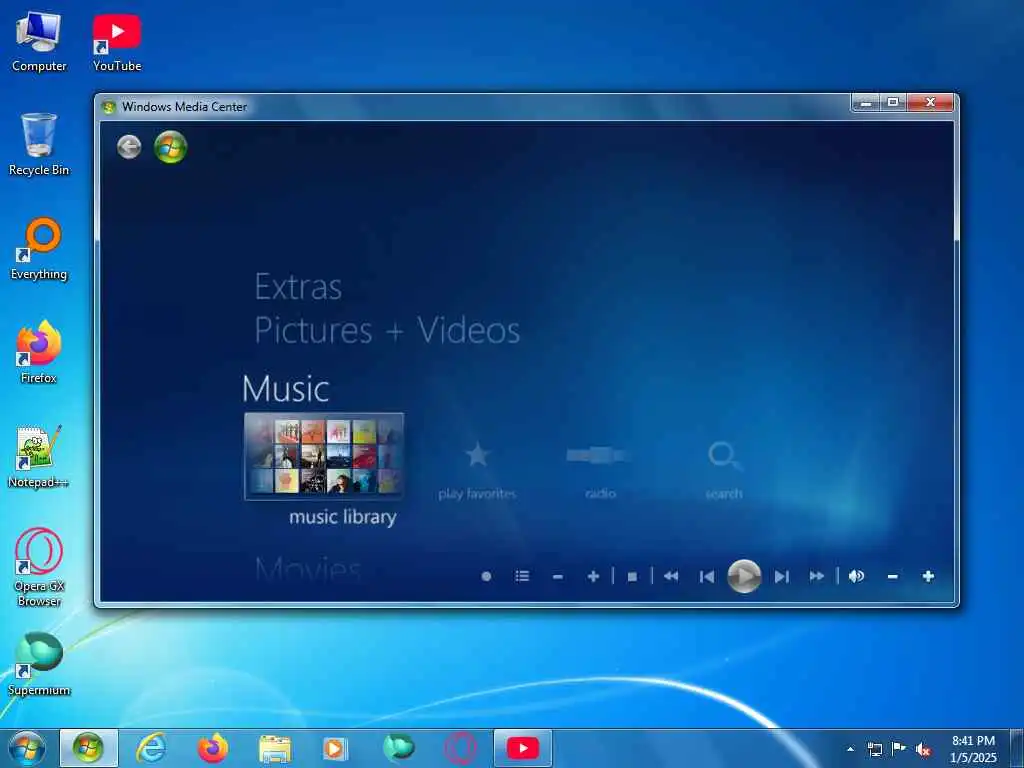Click channel down minus button
Image resolution: width=1024 pixels, height=768 pixels.
tap(557, 577)
